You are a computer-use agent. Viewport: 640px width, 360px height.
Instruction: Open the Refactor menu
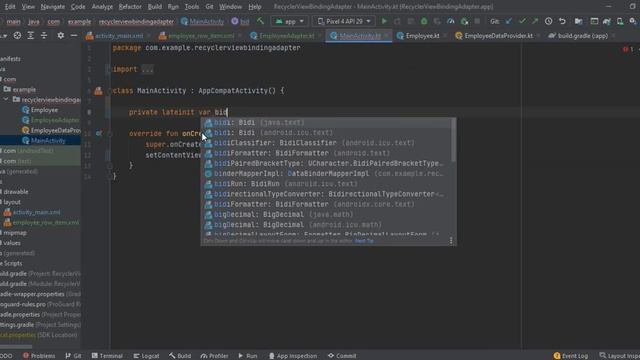coord(130,7)
